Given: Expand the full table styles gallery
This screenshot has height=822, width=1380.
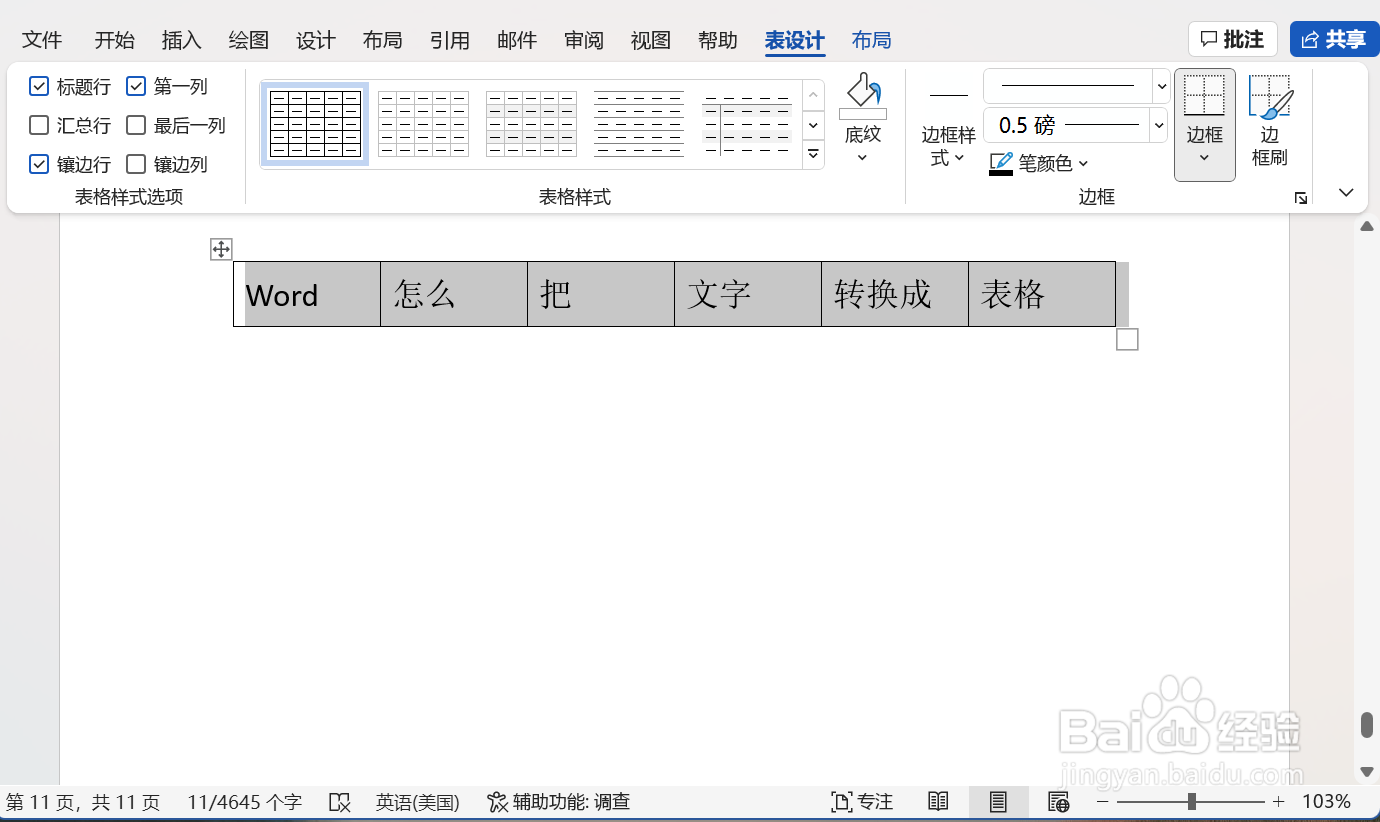Looking at the screenshot, I should (813, 155).
